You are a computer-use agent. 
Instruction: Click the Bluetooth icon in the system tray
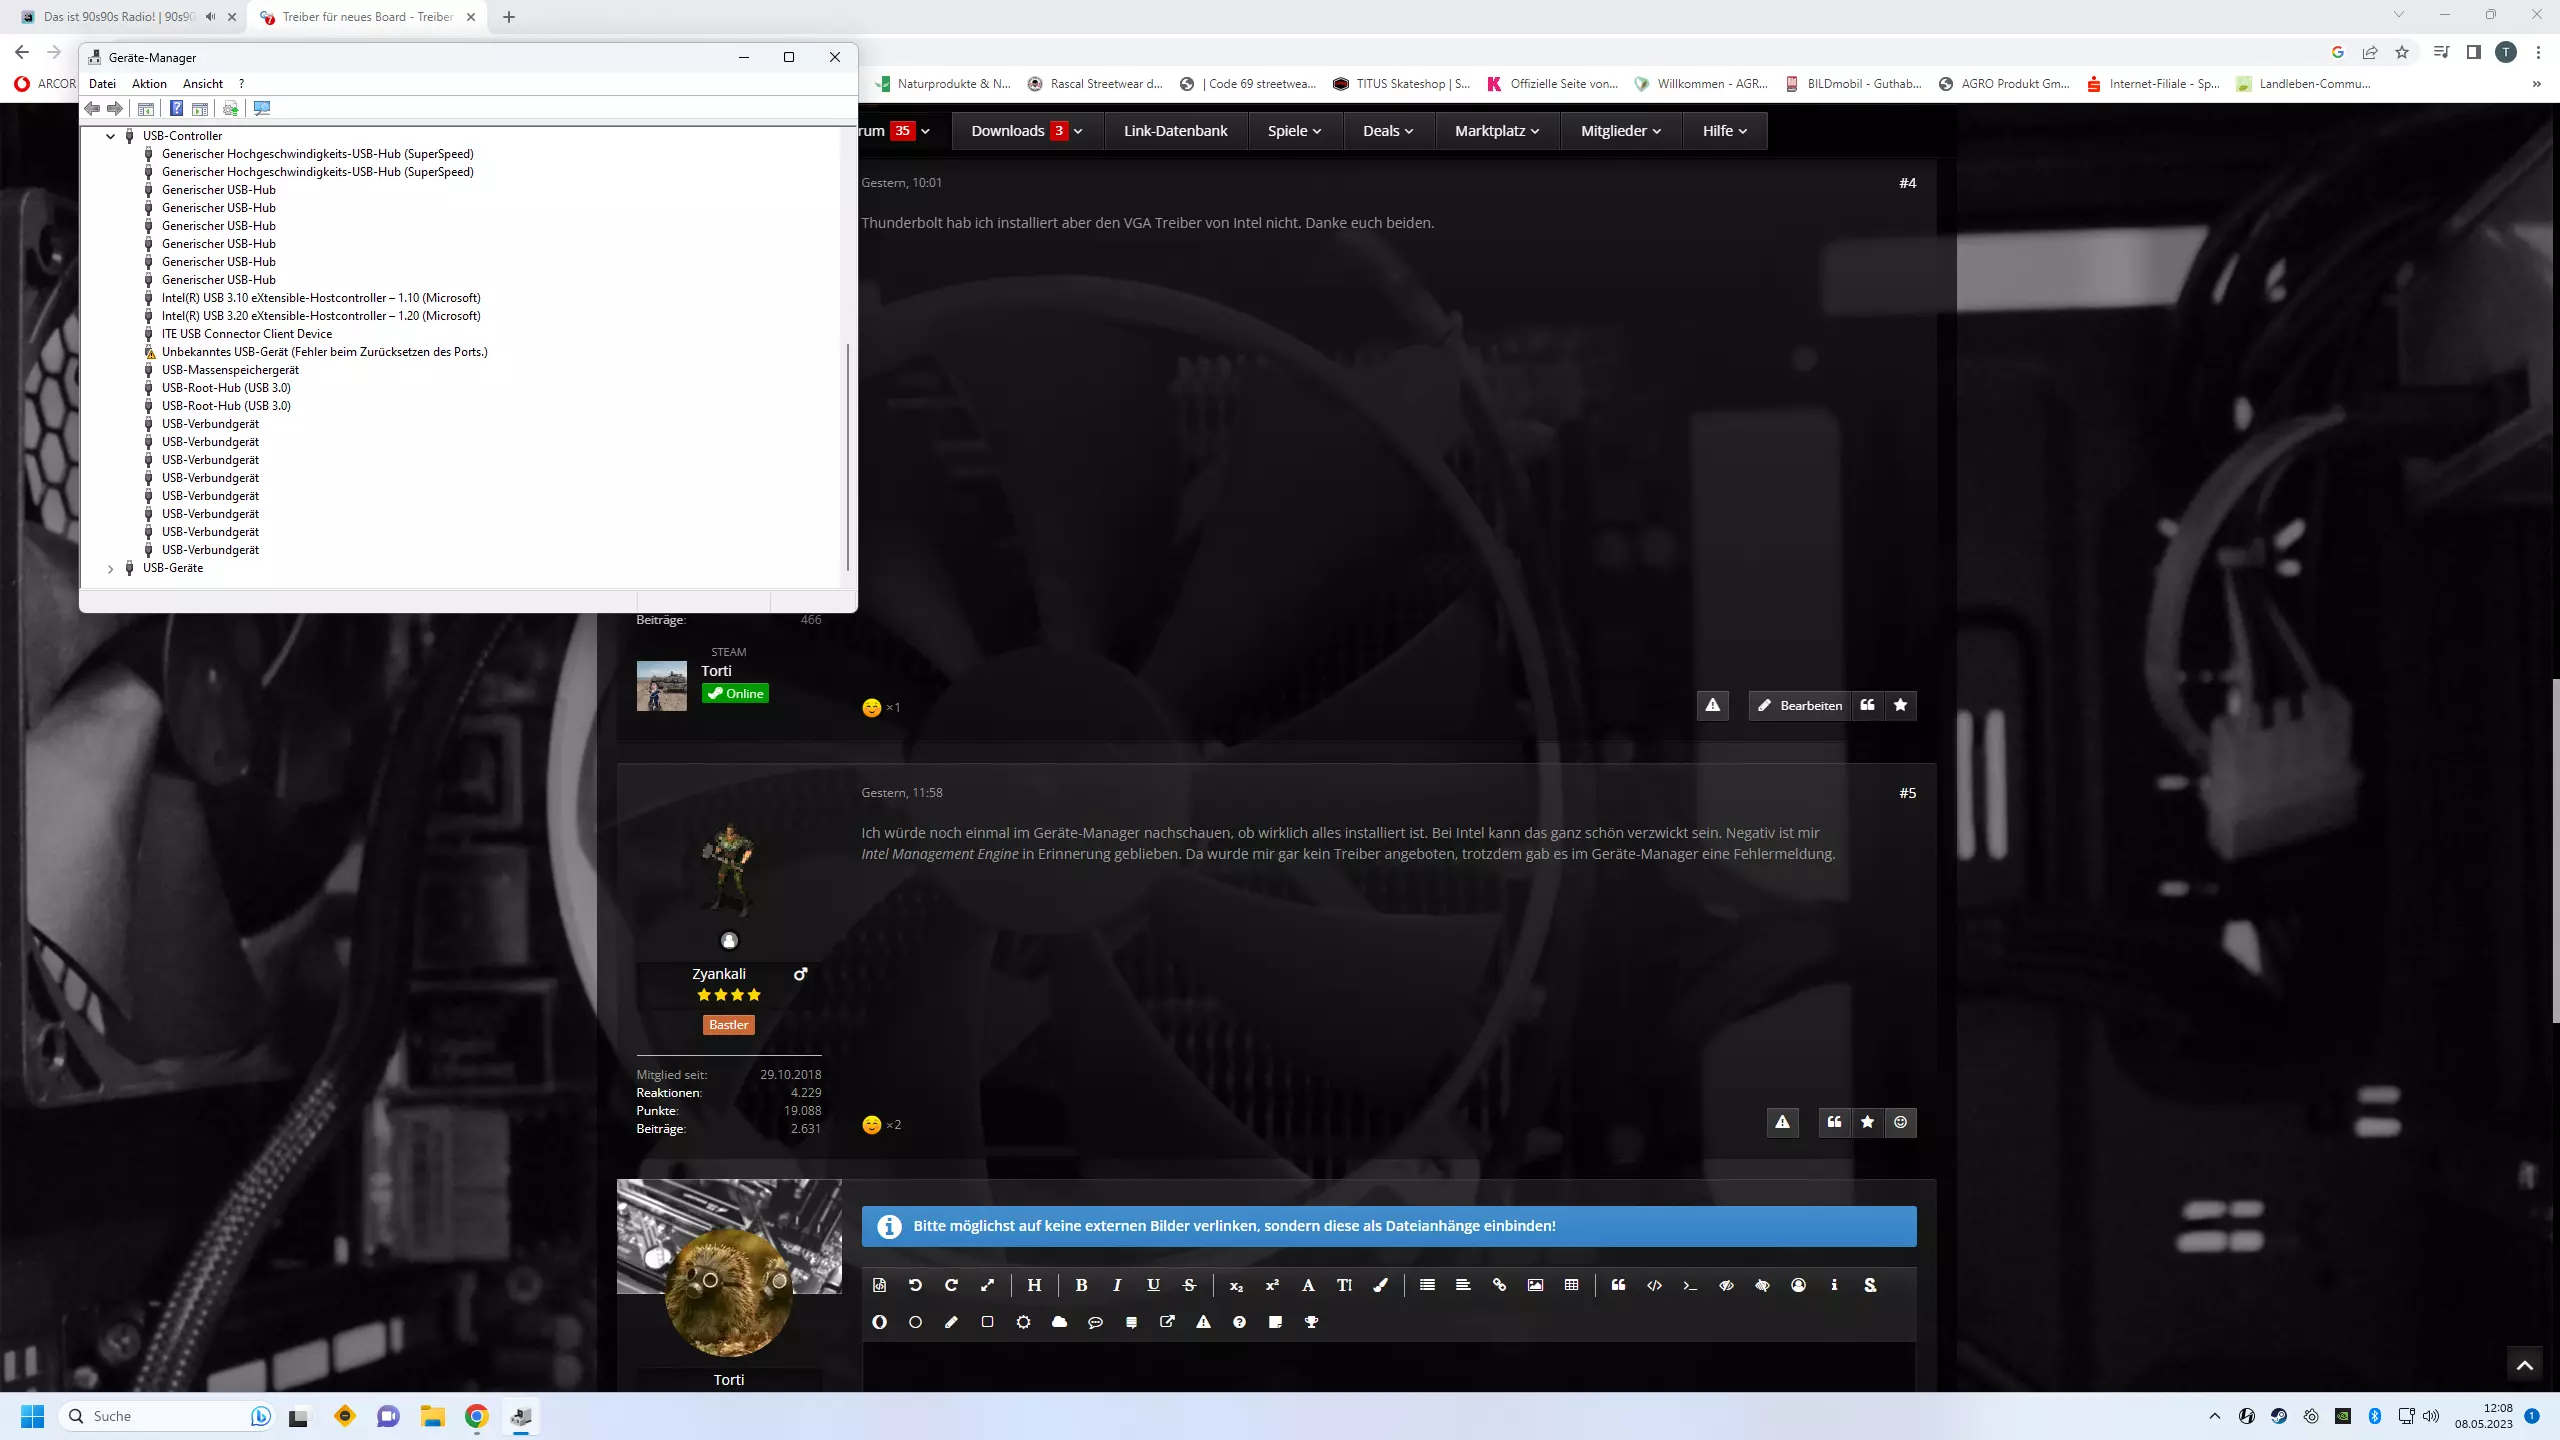click(x=2375, y=1416)
